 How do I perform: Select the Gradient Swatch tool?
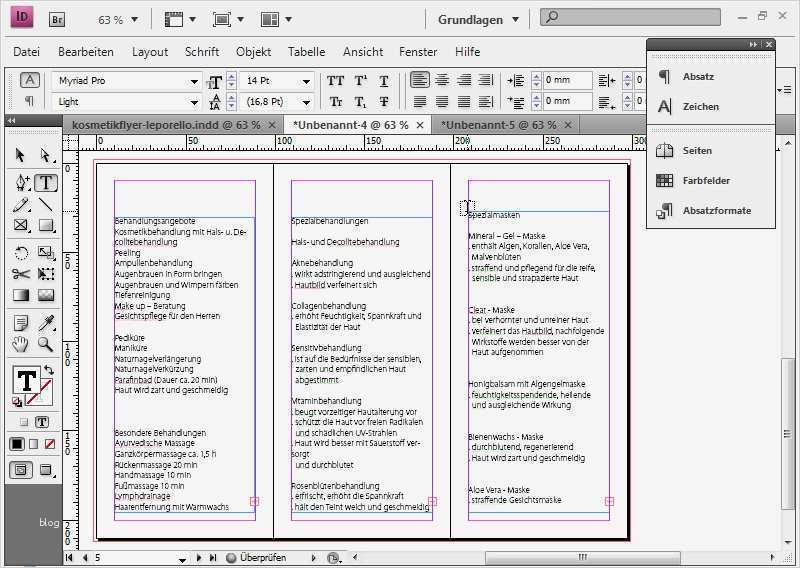(21, 295)
